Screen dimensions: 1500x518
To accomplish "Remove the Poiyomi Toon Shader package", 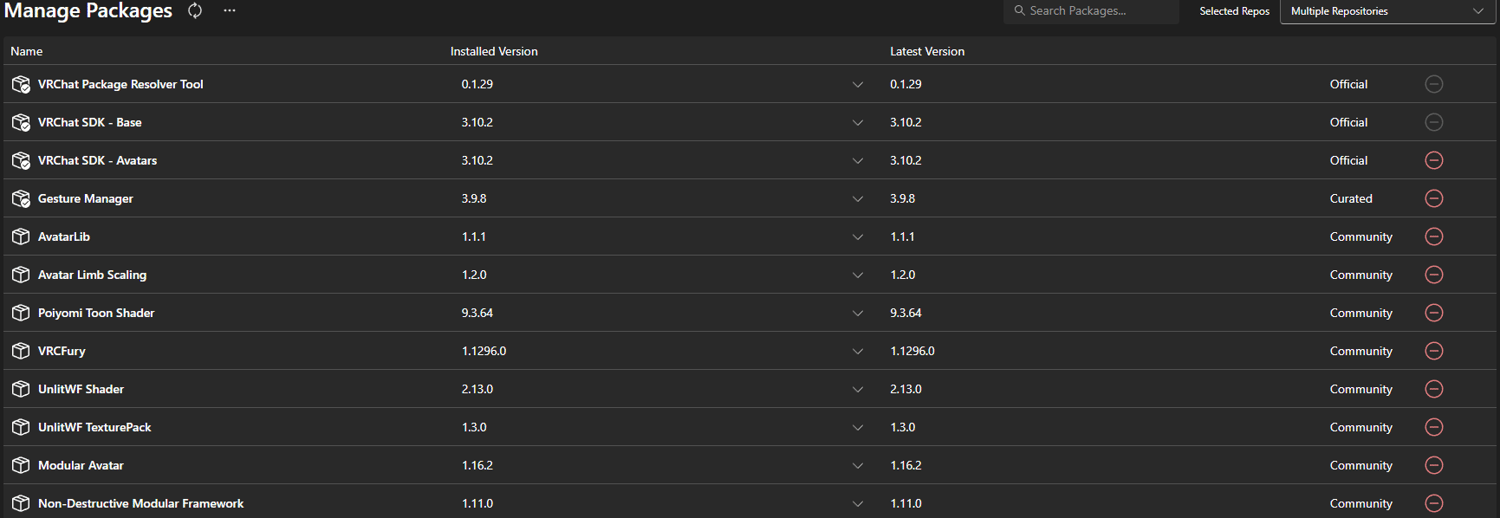I will 1434,313.
